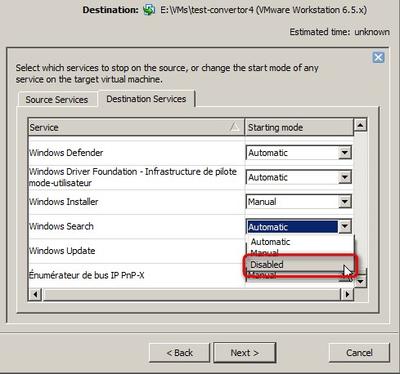Select the Destination Services tab
The width and height of the screenshot is (400, 374).
tap(146, 99)
